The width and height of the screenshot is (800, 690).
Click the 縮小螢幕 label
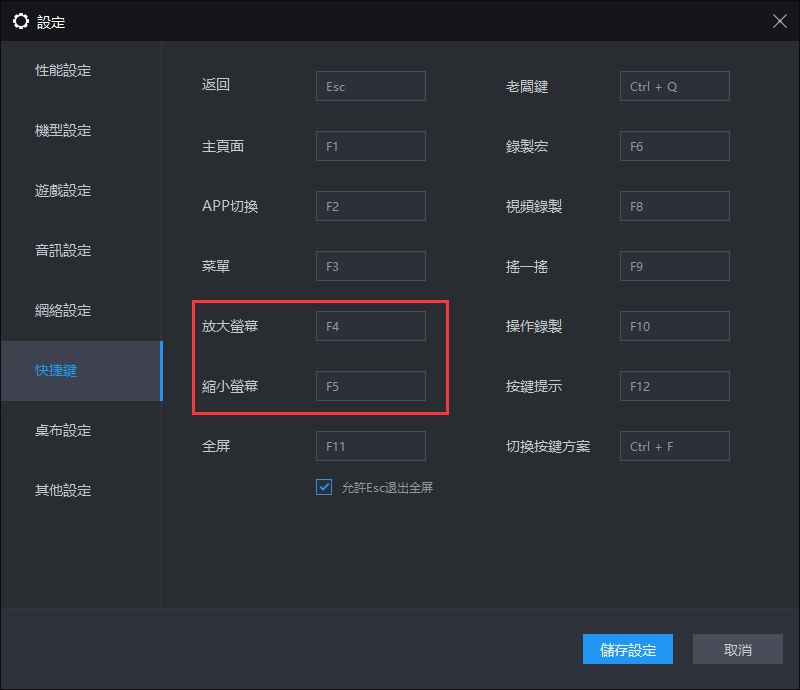[230, 386]
